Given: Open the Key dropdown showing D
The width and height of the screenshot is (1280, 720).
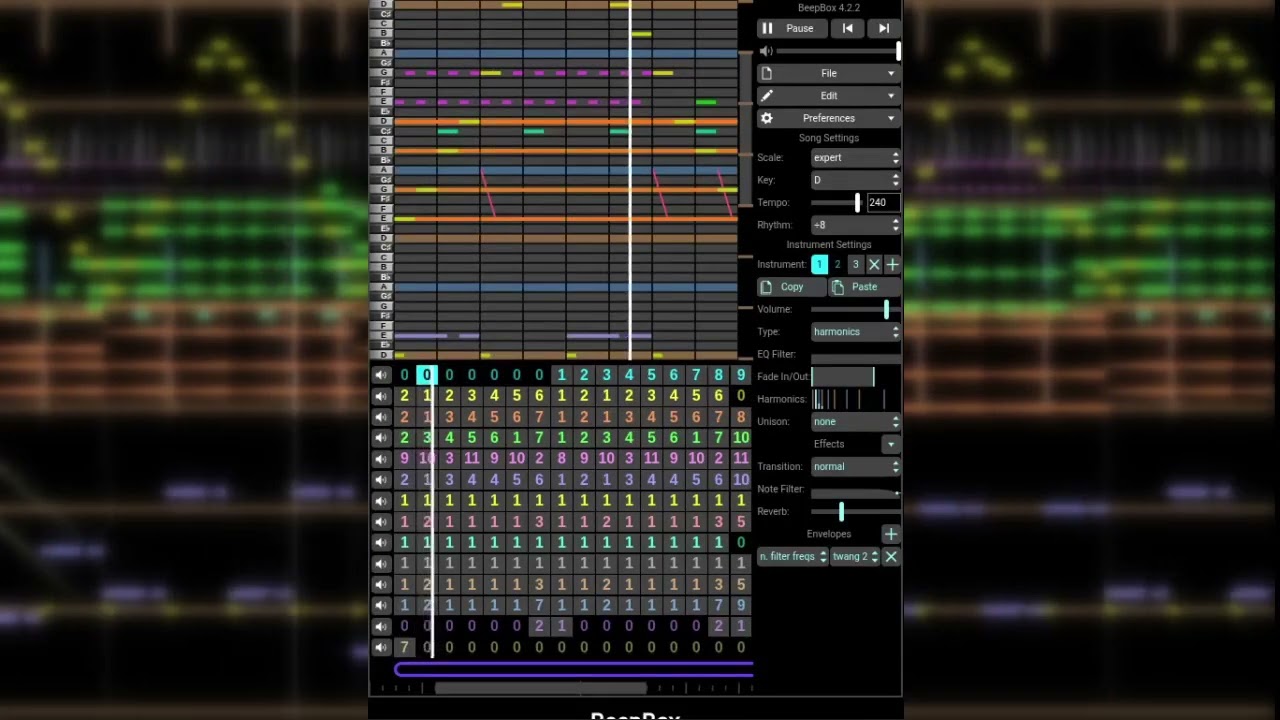Looking at the screenshot, I should click(x=856, y=180).
